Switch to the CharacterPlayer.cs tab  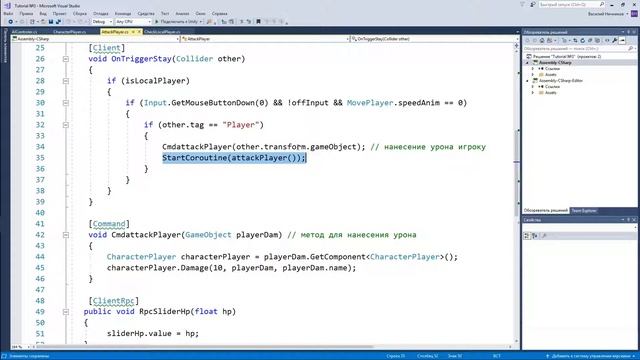coord(69,31)
